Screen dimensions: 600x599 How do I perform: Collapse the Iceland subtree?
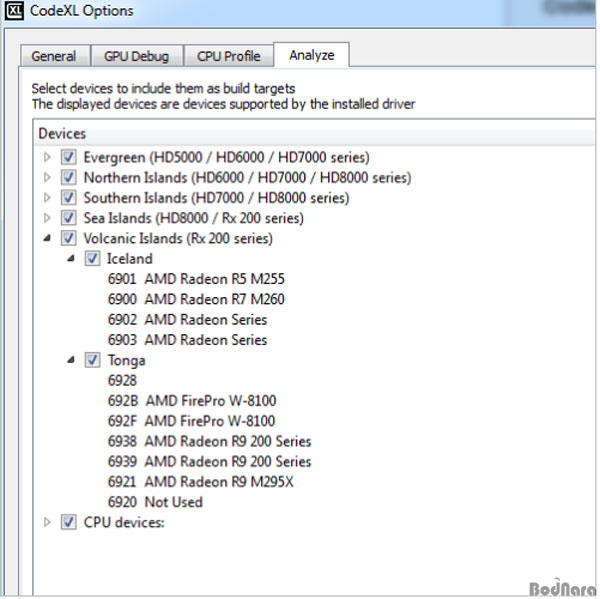(x=71, y=259)
